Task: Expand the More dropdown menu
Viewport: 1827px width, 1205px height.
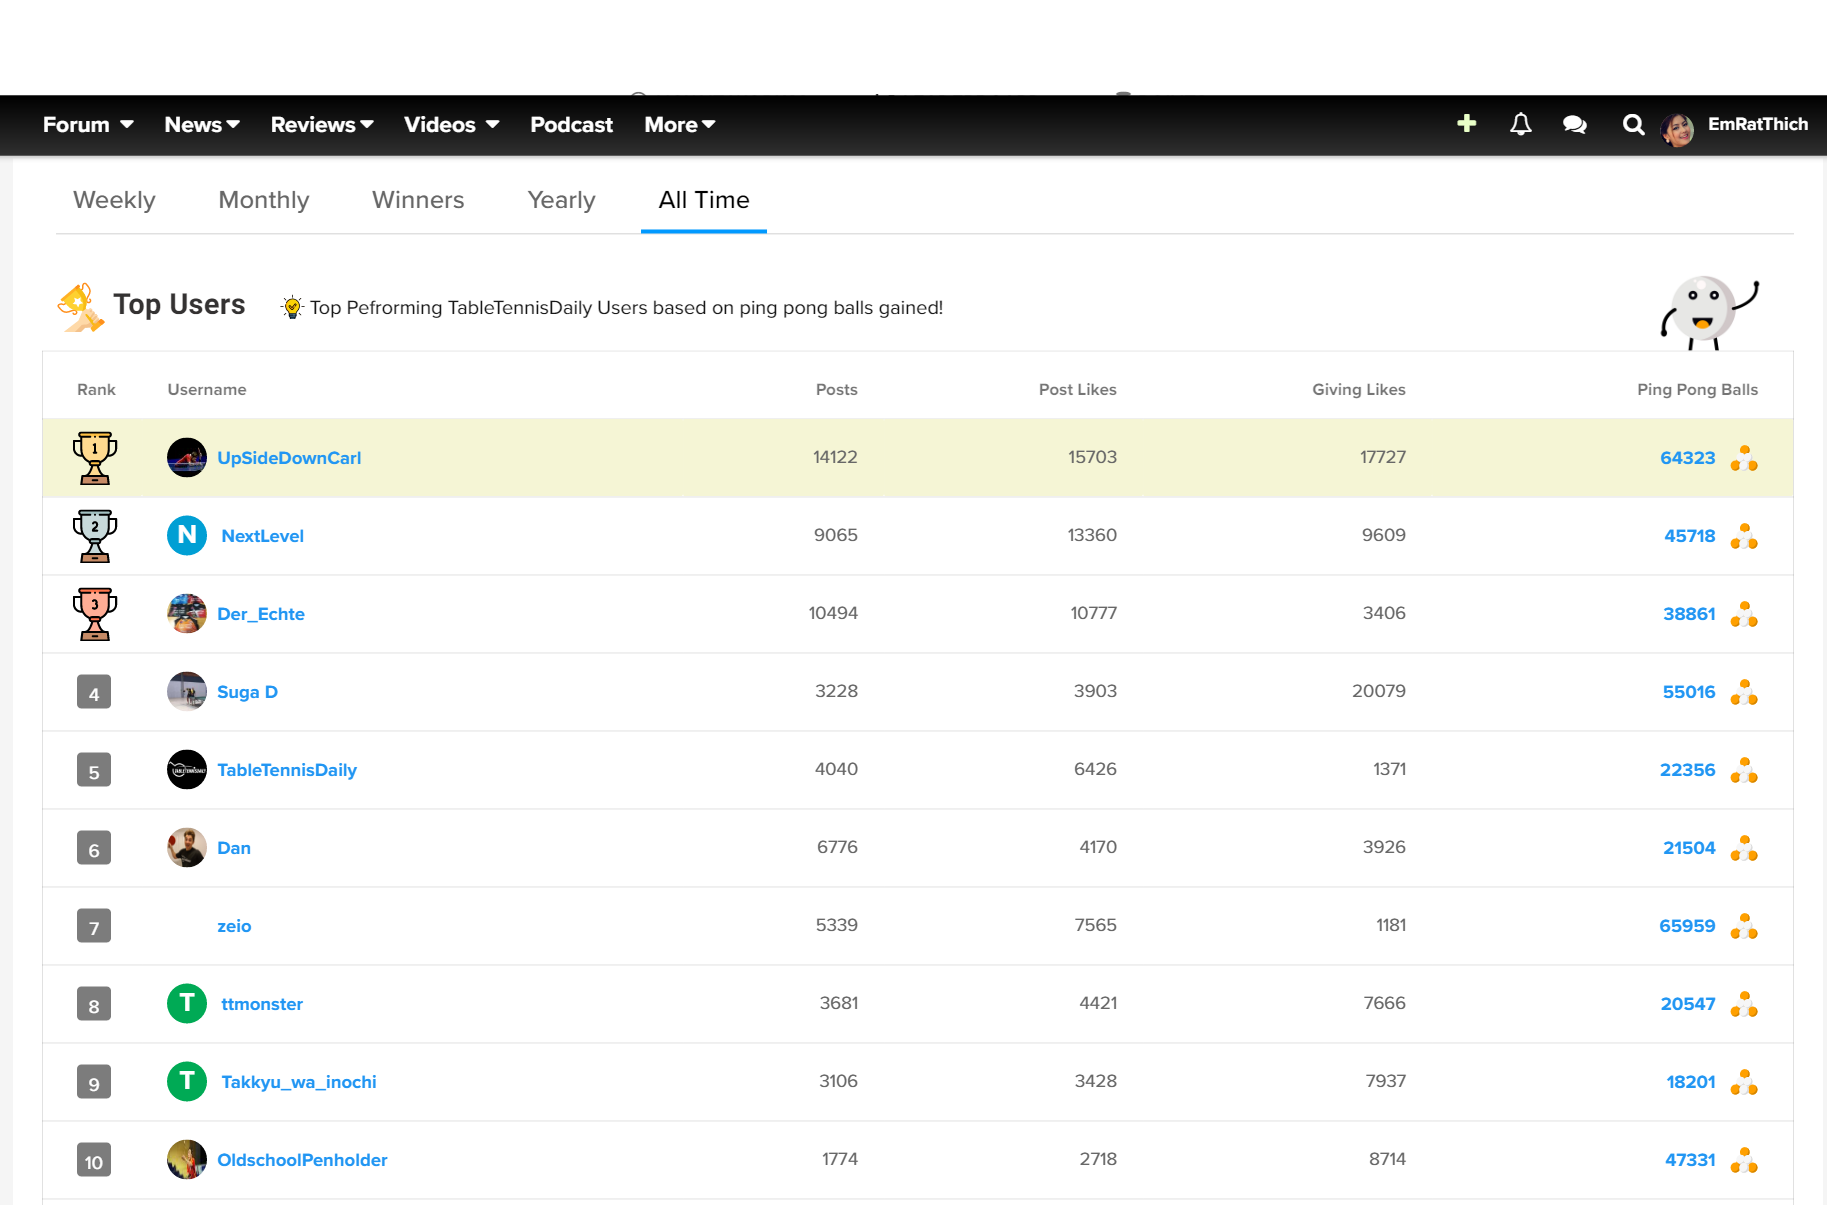Action: [680, 125]
